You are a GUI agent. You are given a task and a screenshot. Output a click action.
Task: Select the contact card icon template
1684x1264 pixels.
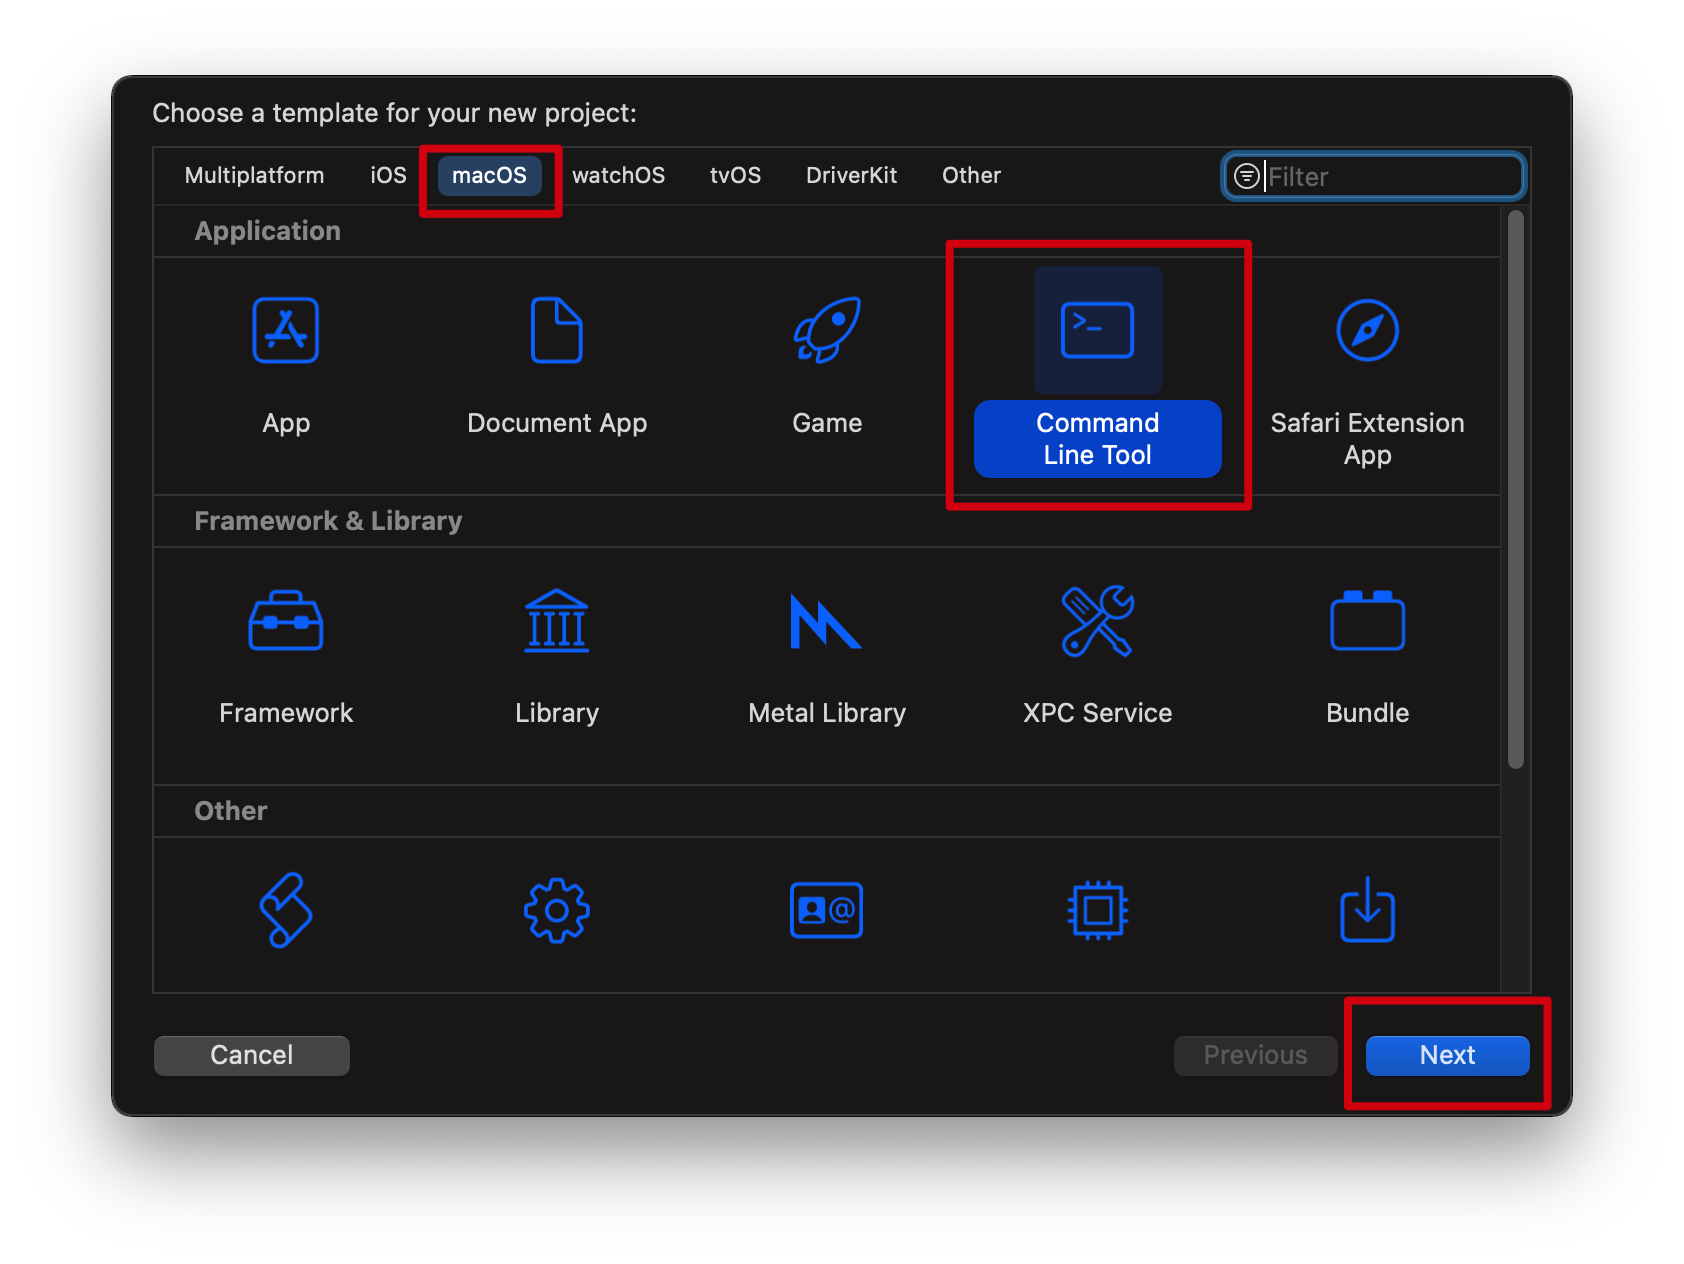coord(827,910)
